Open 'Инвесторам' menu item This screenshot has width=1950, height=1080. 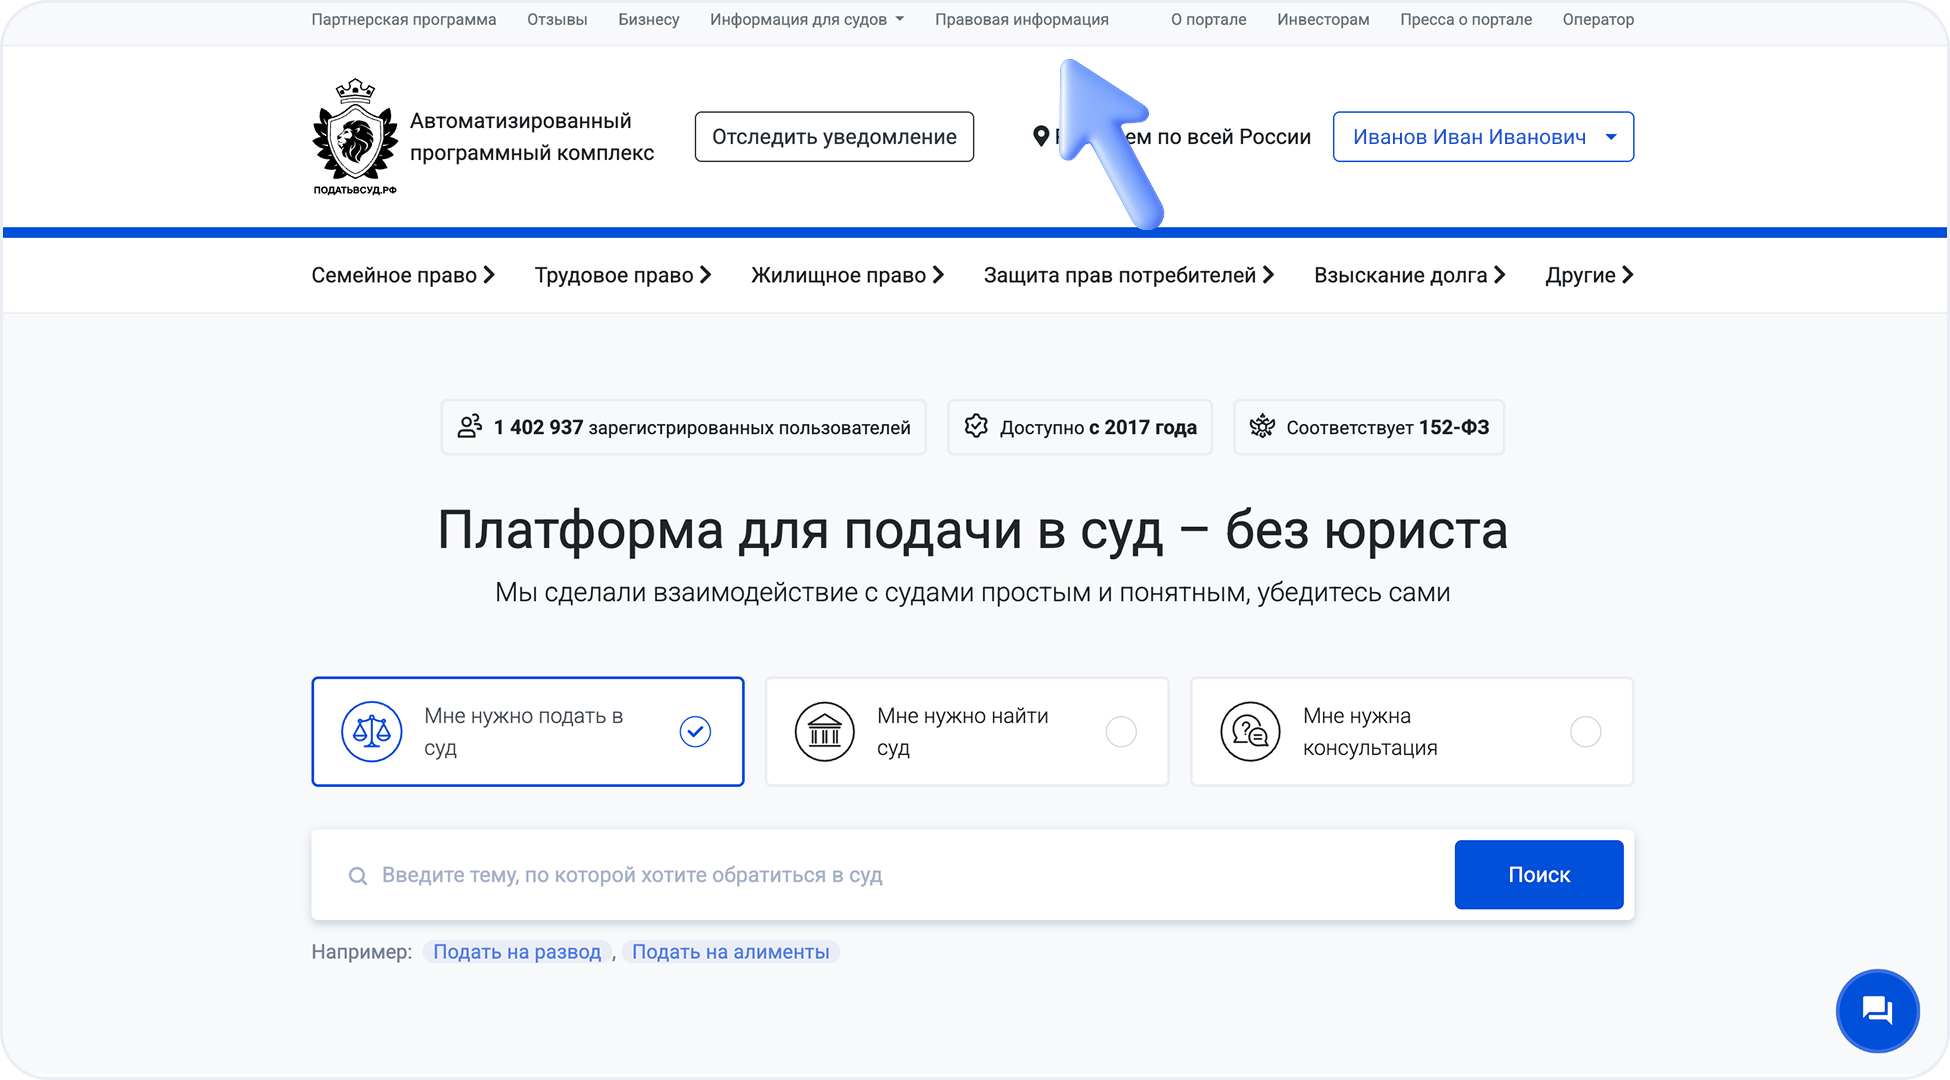click(x=1323, y=19)
